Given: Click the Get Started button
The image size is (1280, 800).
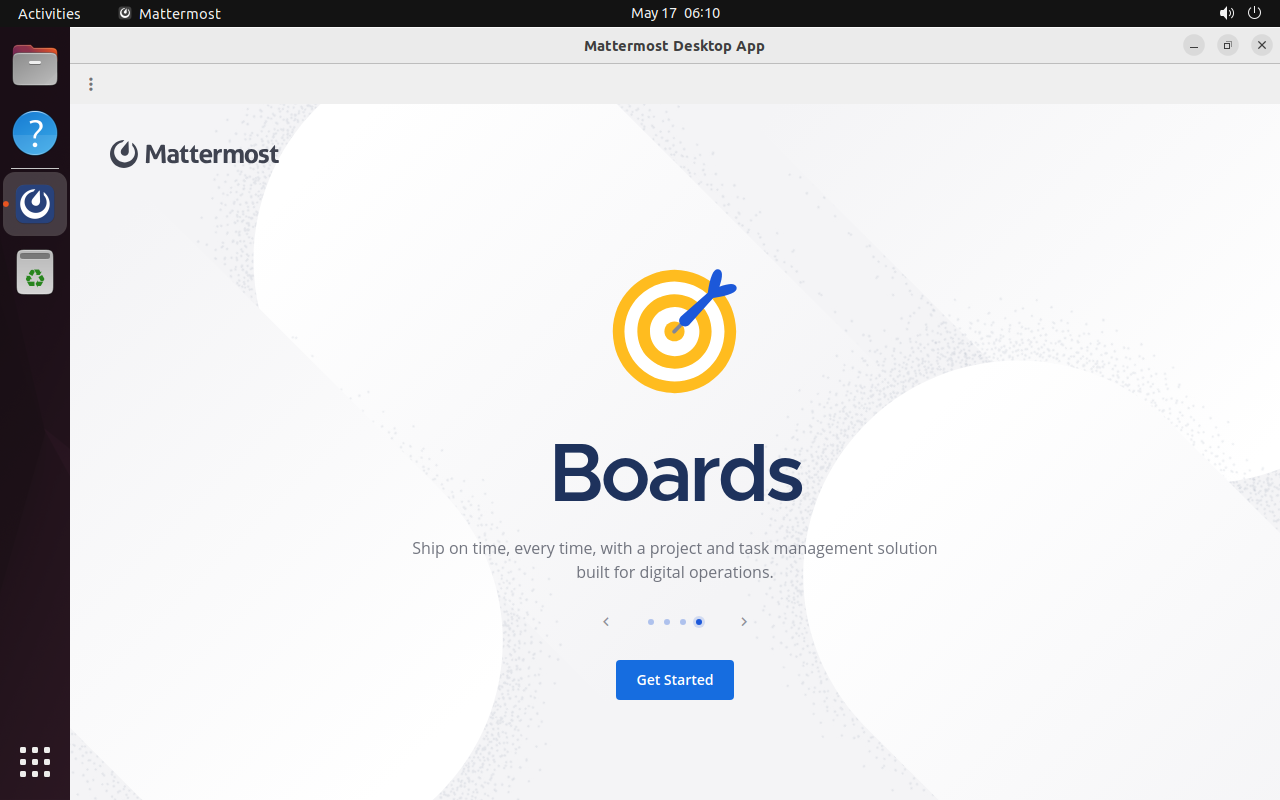Looking at the screenshot, I should (x=675, y=680).
